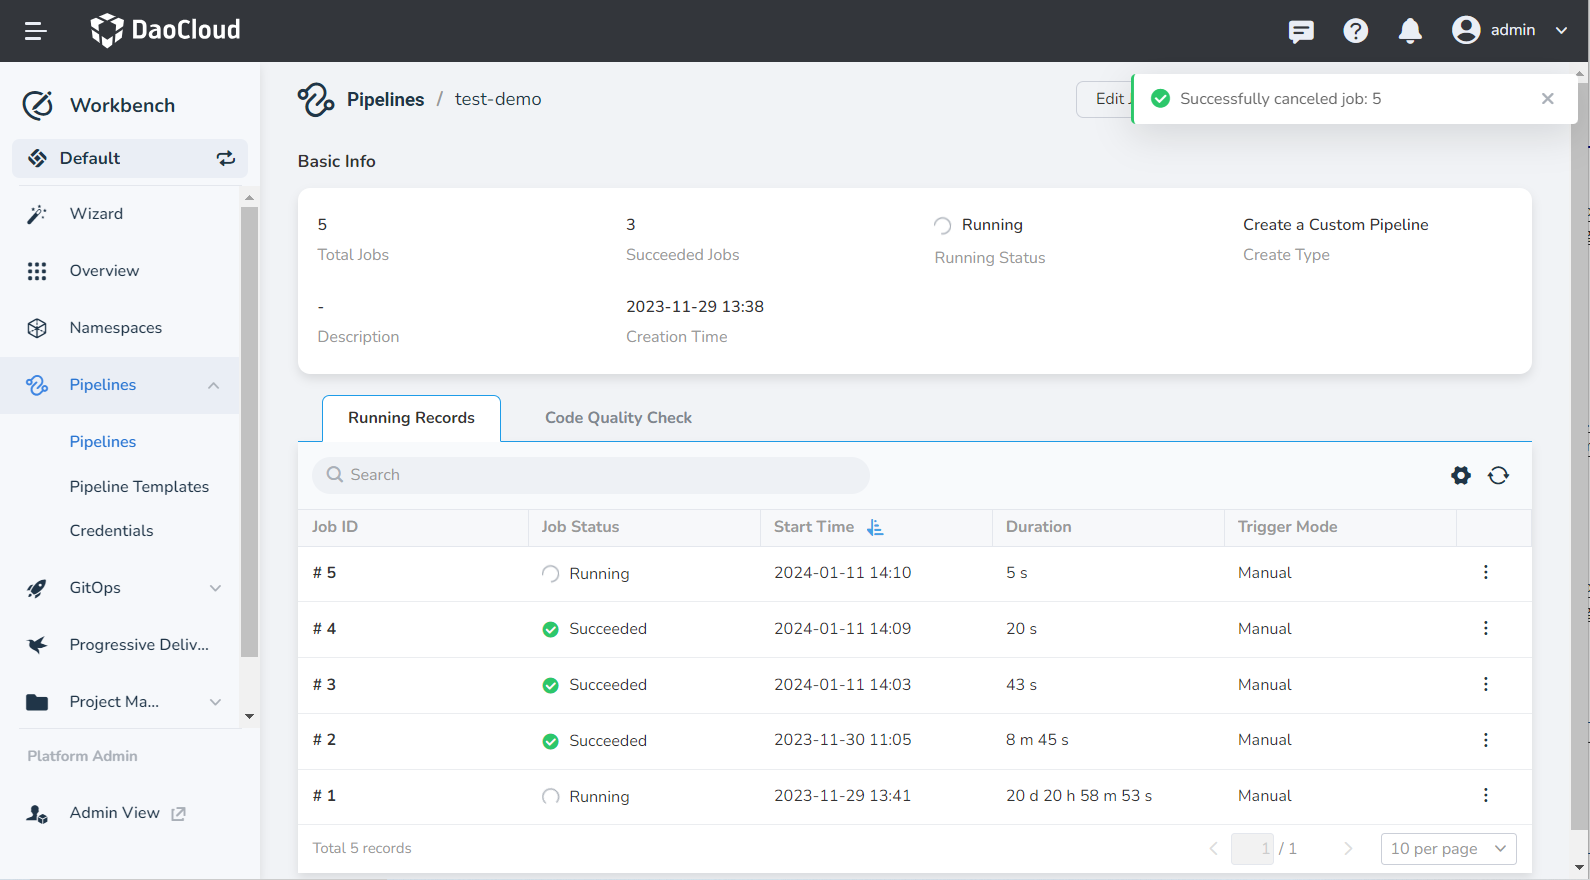This screenshot has height=880, width=1590.
Task: Open table column settings gear
Action: point(1461,475)
